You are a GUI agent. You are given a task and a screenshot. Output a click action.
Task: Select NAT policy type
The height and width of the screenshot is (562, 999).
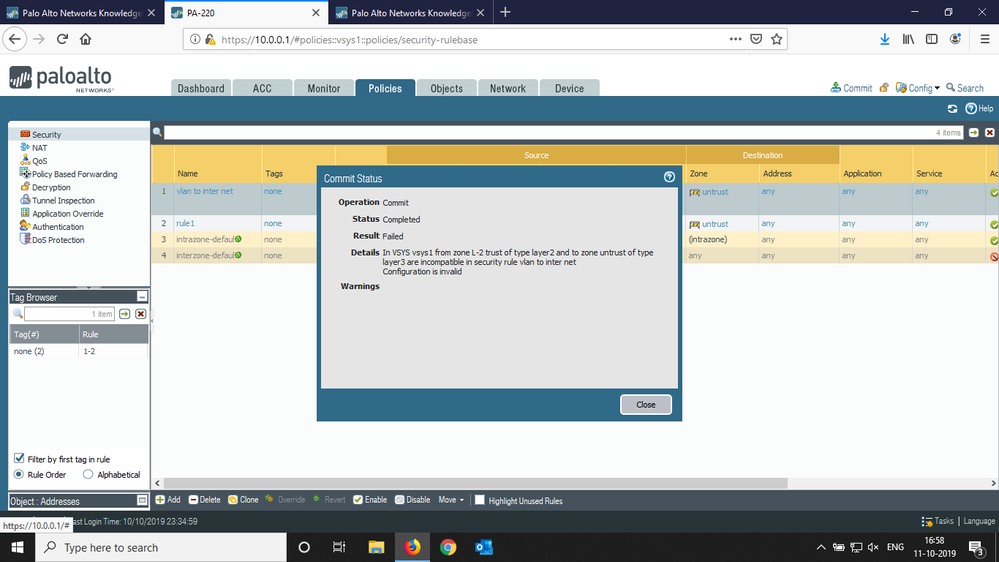point(40,148)
